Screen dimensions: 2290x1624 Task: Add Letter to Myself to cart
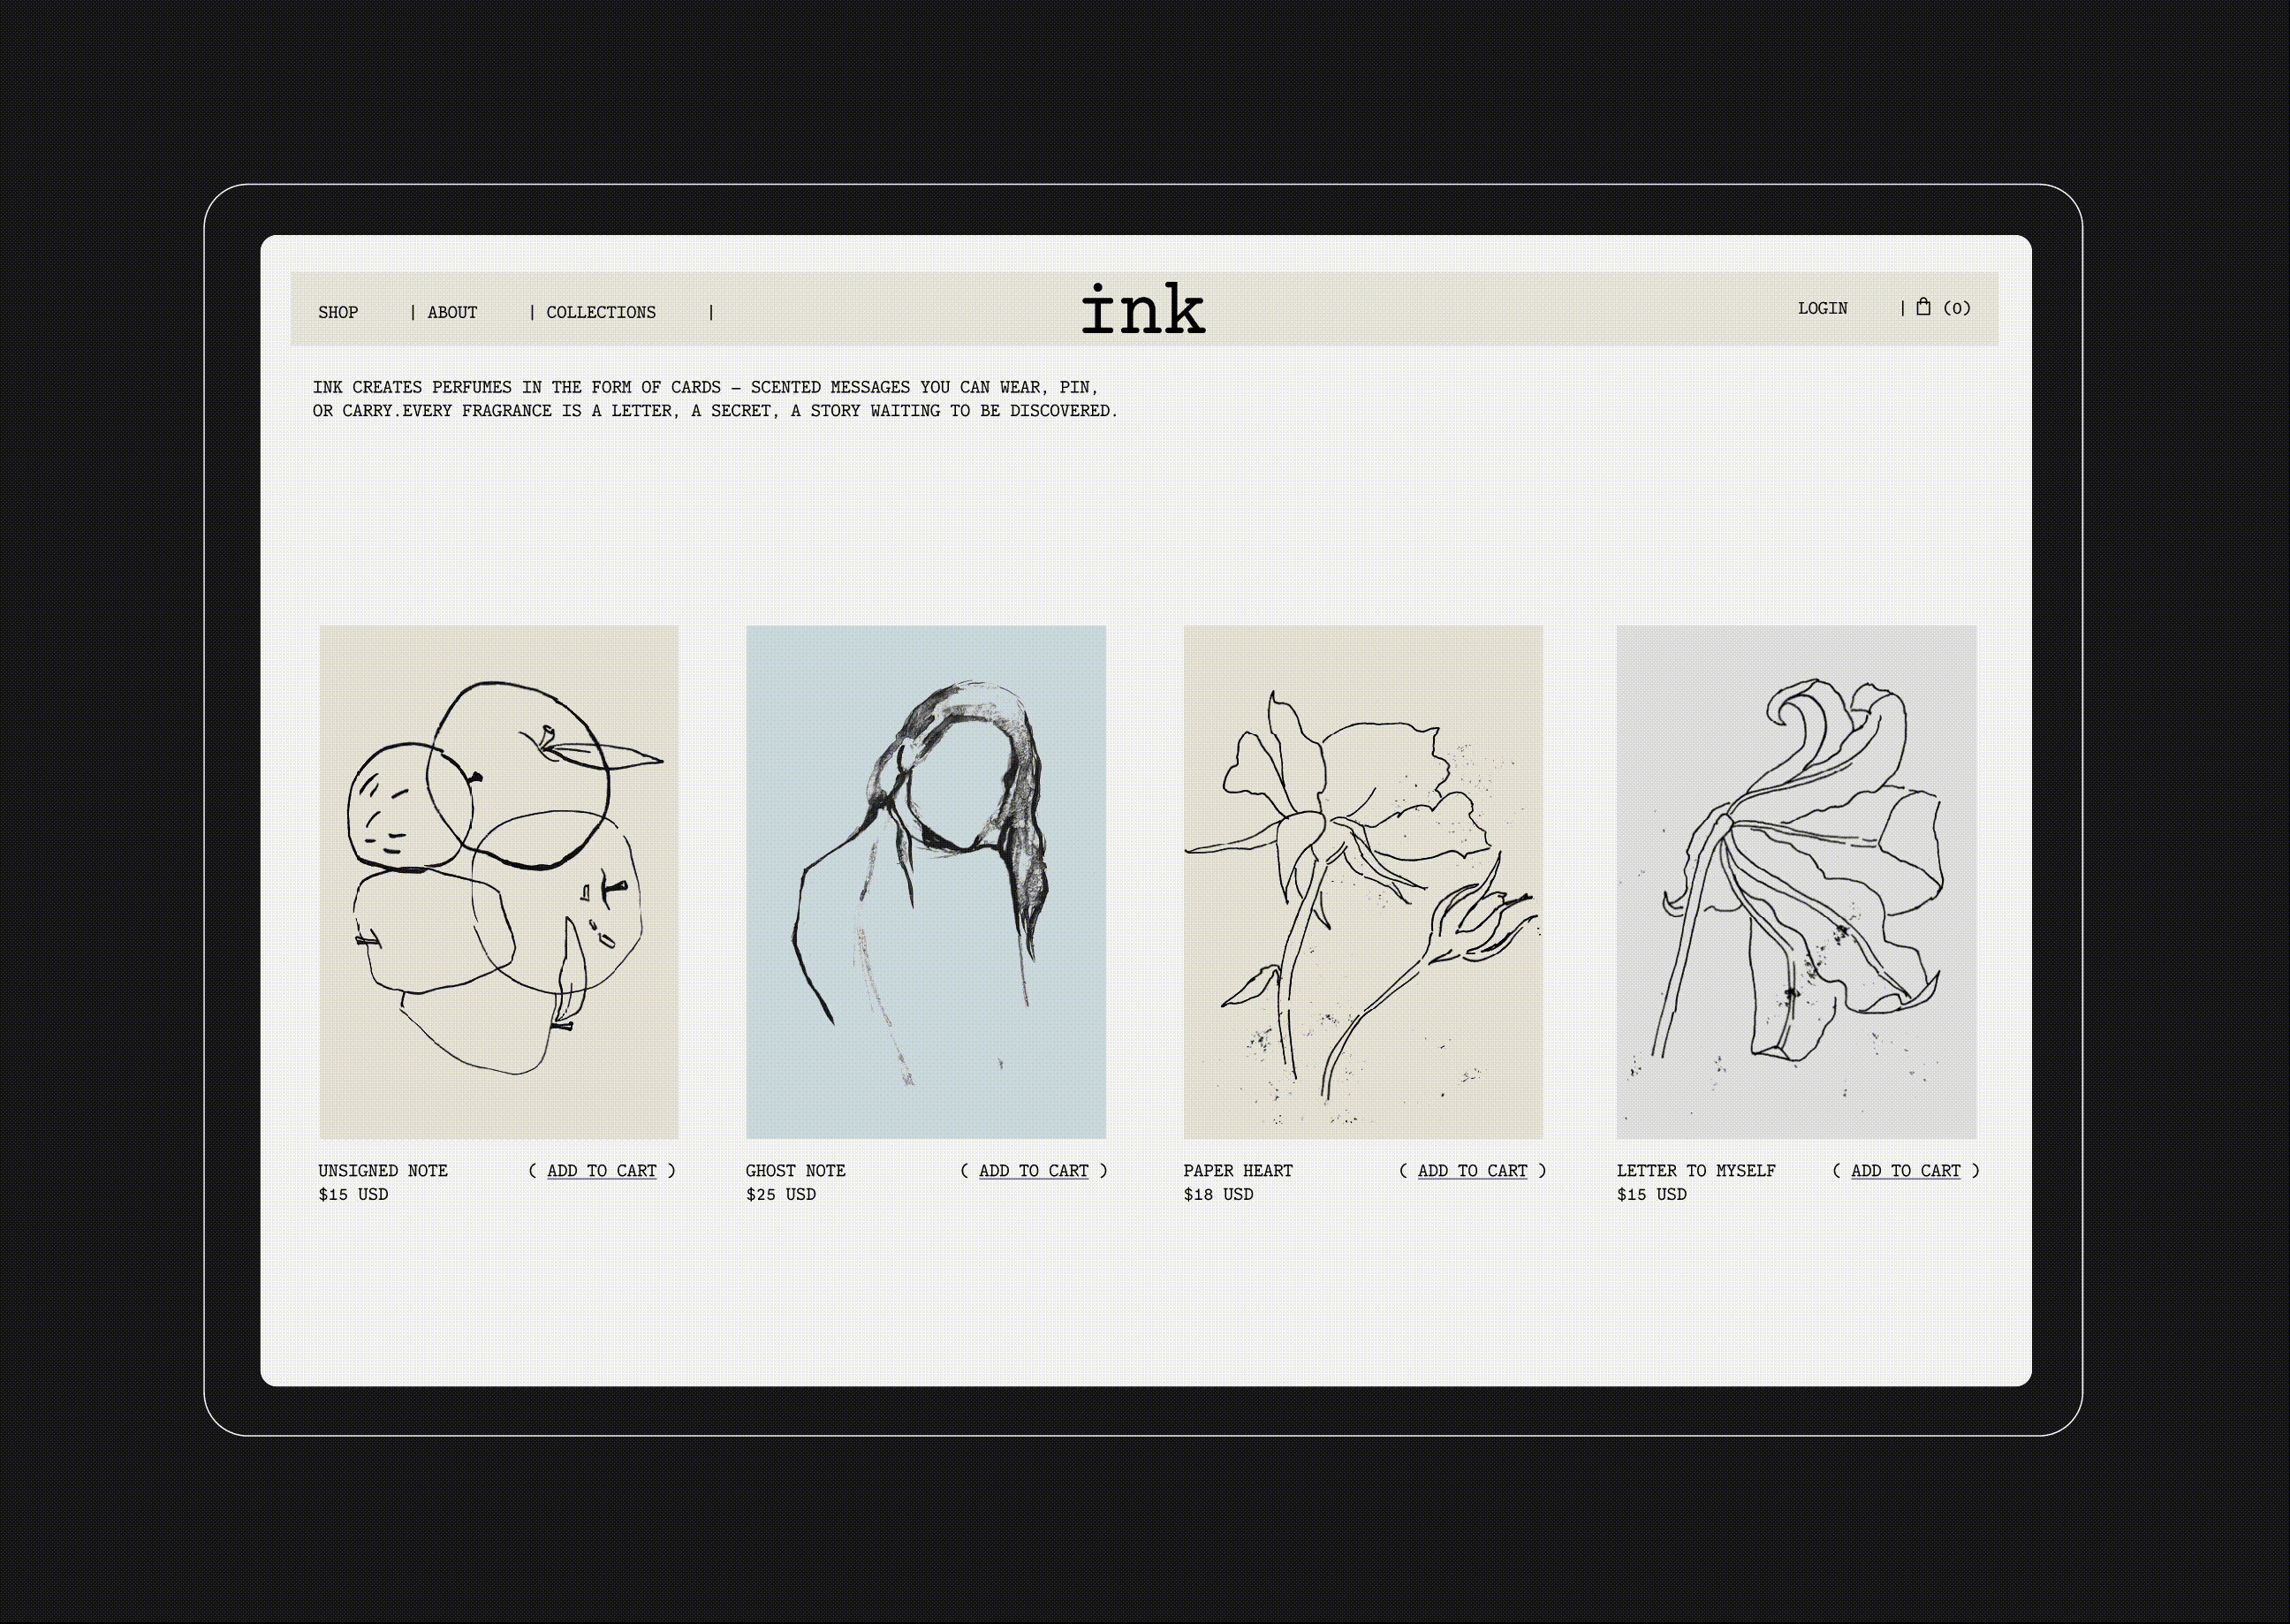click(x=1906, y=1171)
